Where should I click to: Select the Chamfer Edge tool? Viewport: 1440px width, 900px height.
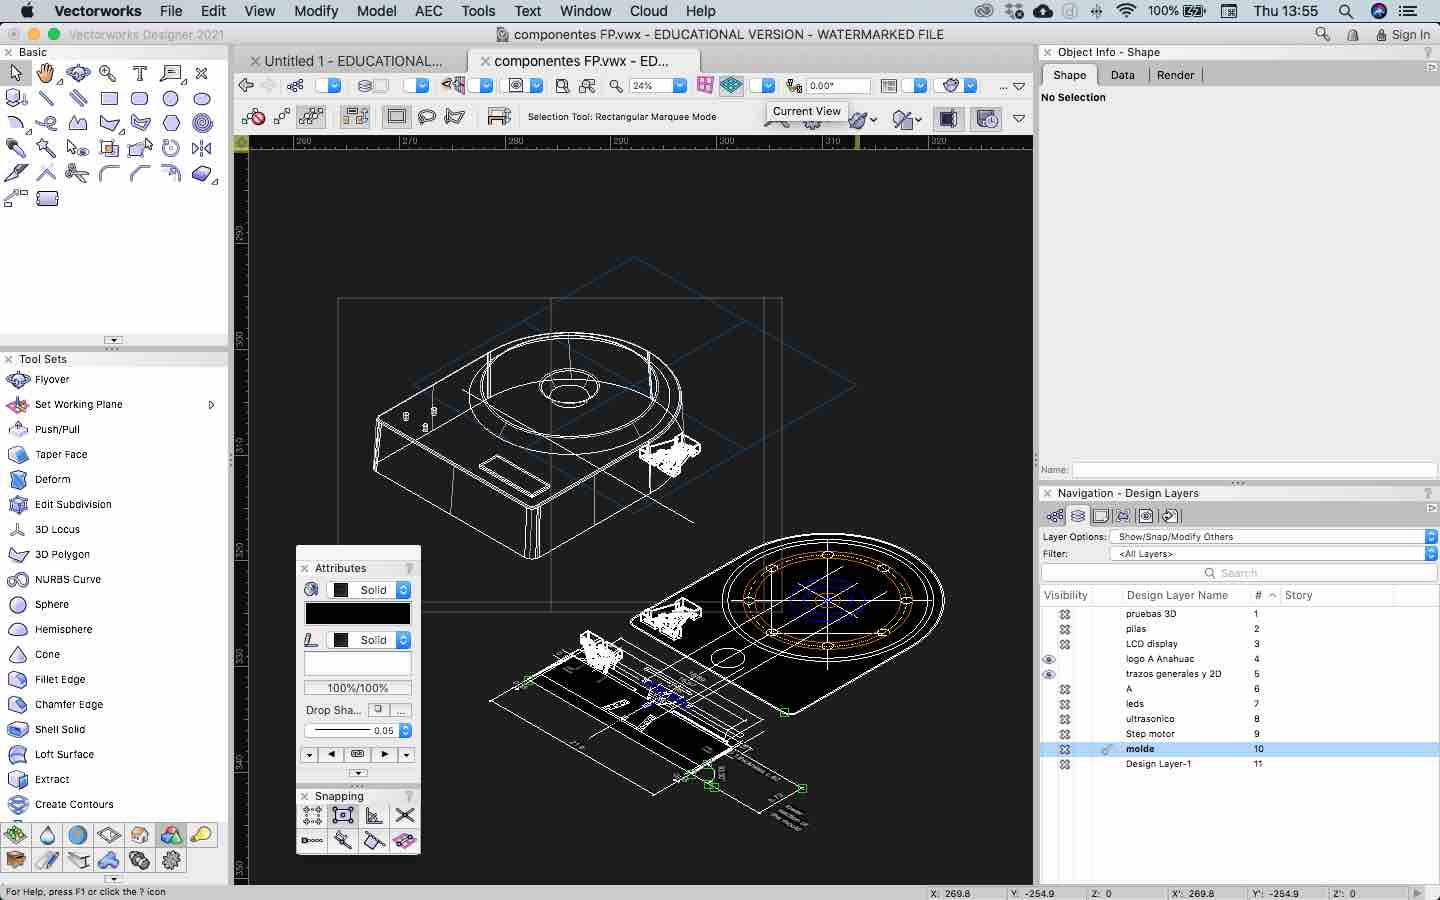pos(69,704)
